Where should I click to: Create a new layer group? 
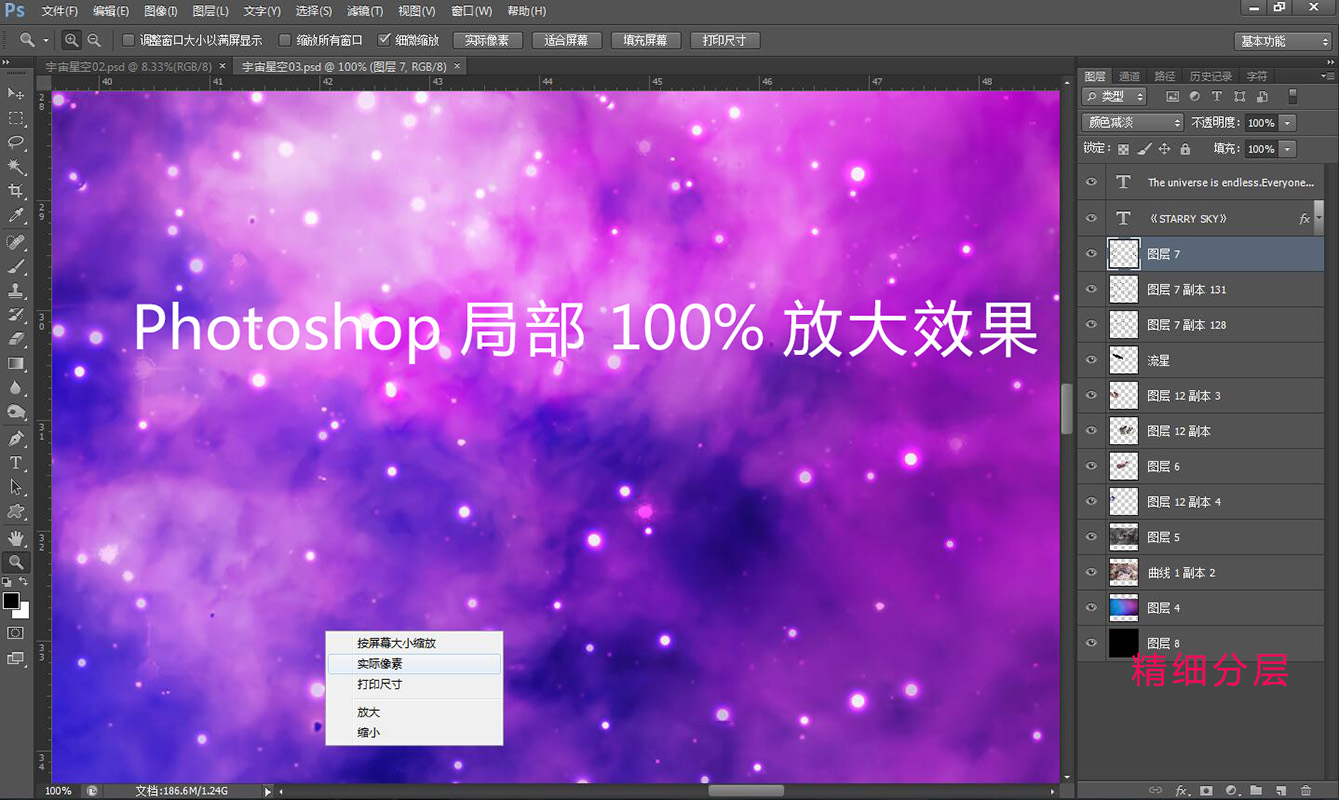[1256, 791]
